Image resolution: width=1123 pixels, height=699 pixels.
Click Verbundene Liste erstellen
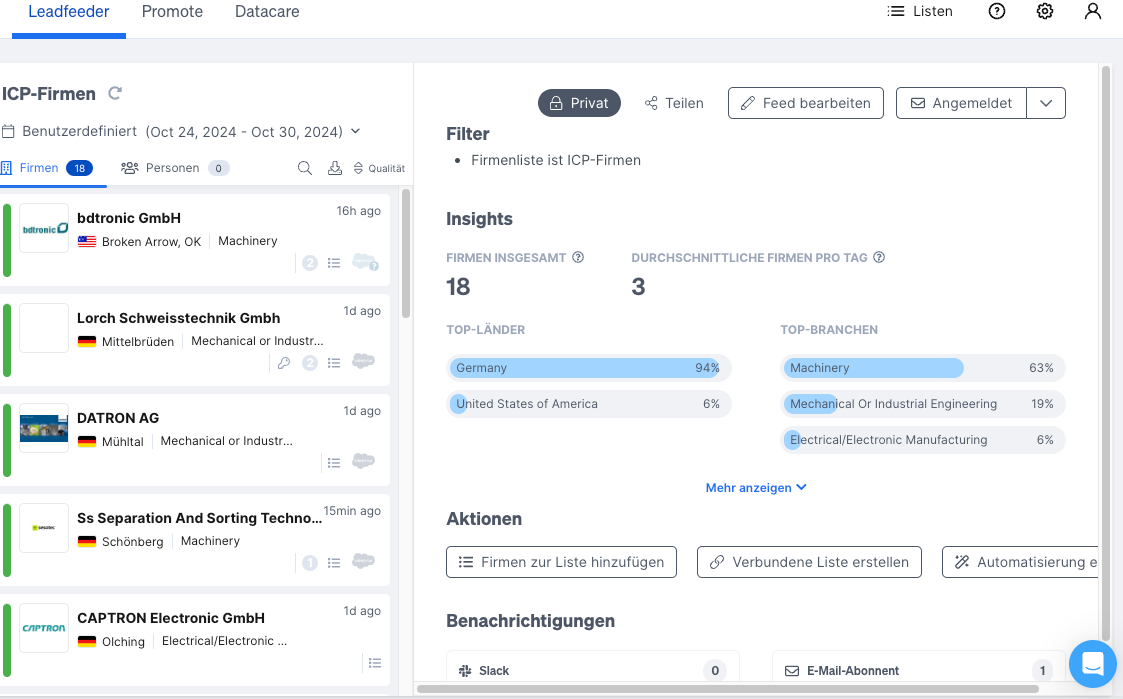[809, 562]
